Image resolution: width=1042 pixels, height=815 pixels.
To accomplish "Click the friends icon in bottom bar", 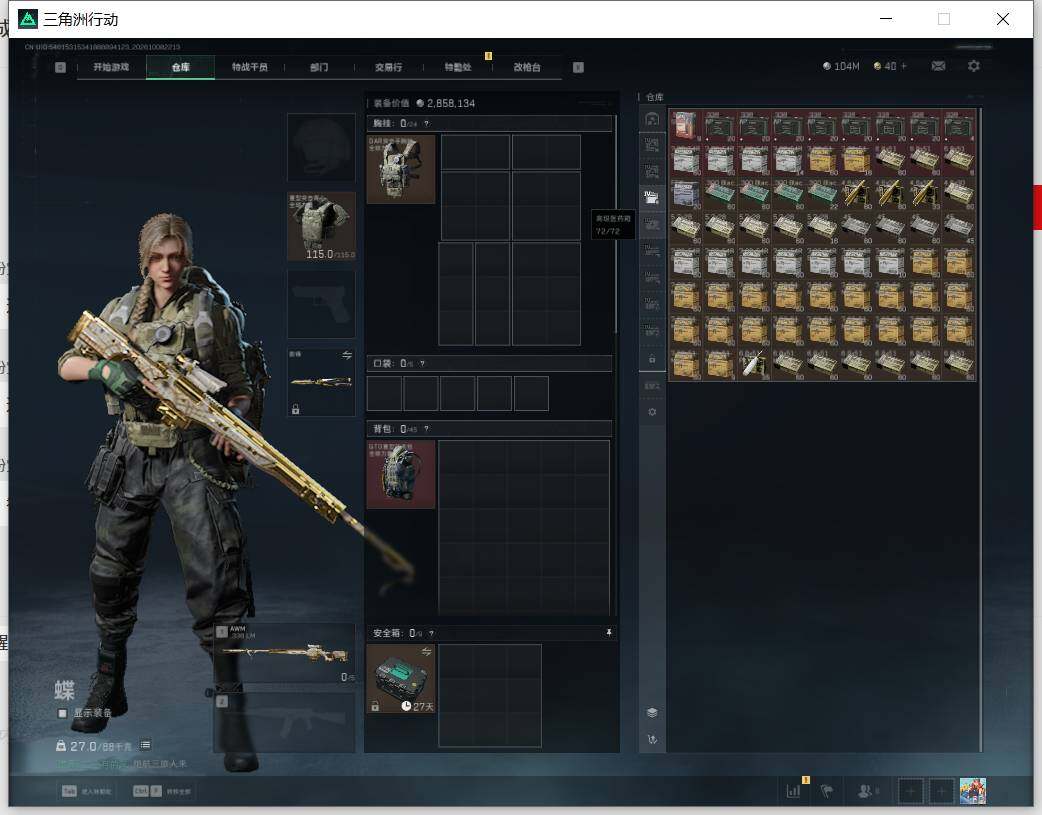I will coord(867,791).
